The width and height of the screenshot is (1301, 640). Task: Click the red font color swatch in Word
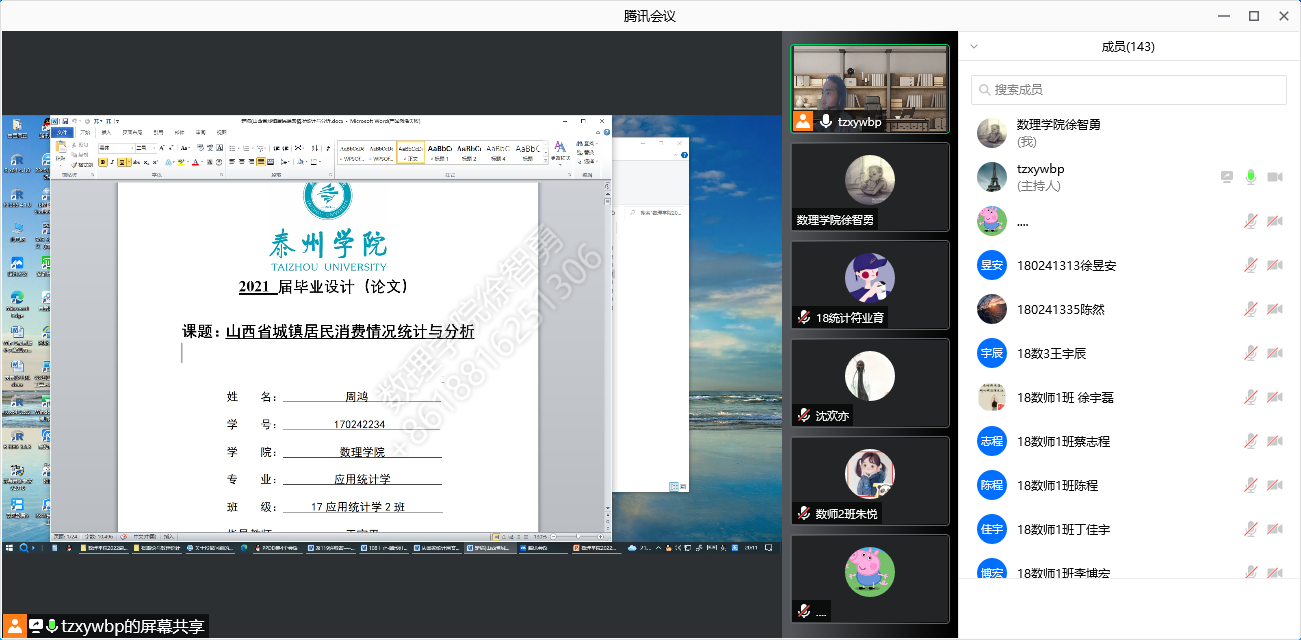tap(196, 162)
